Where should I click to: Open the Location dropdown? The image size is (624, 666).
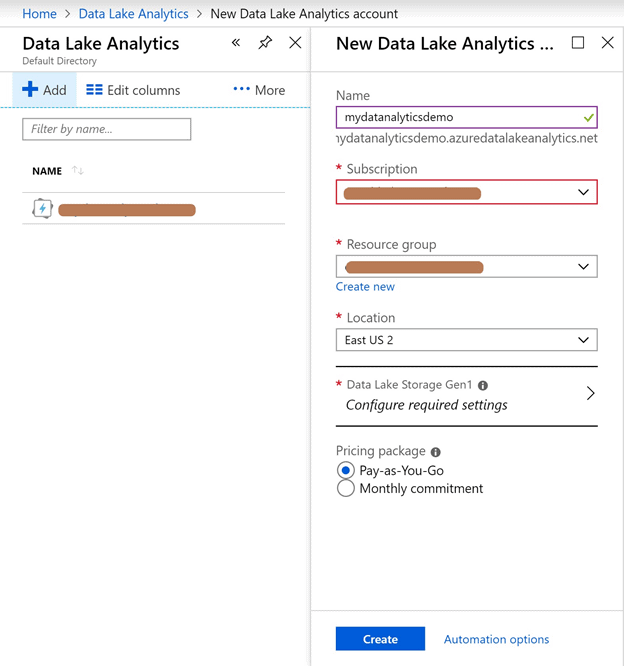click(x=466, y=340)
